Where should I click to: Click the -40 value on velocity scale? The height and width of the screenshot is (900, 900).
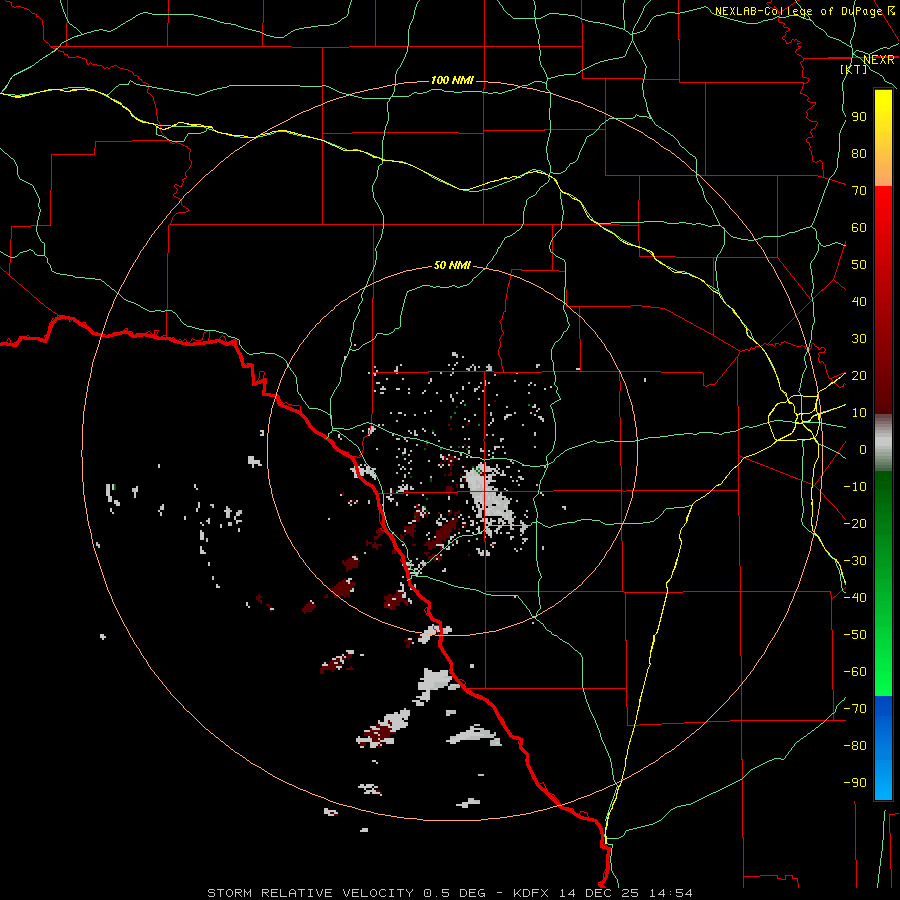[855, 598]
